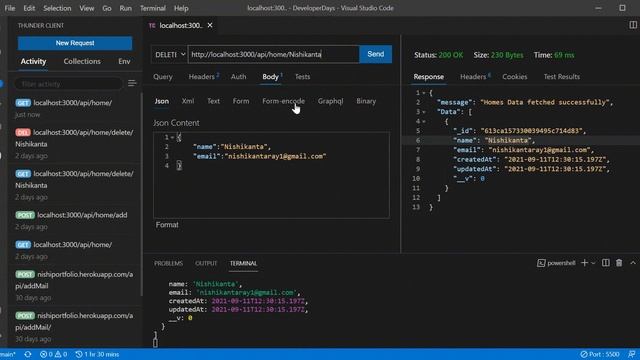Open the Run menu
Image resolution: width=640 pixels, height=360 pixels.
click(x=125, y=8)
